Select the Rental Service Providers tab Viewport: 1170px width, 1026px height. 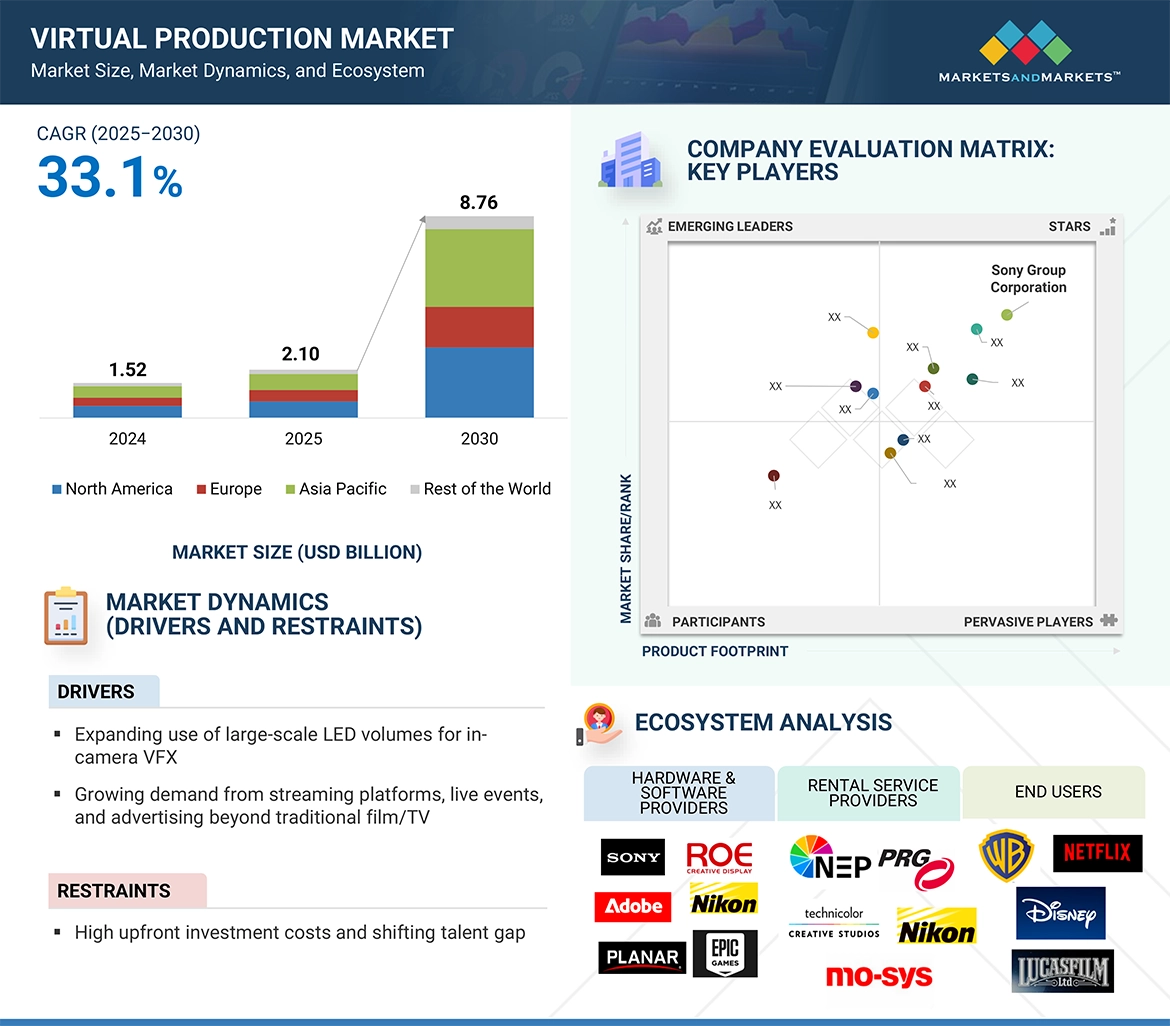pyautogui.click(x=872, y=792)
